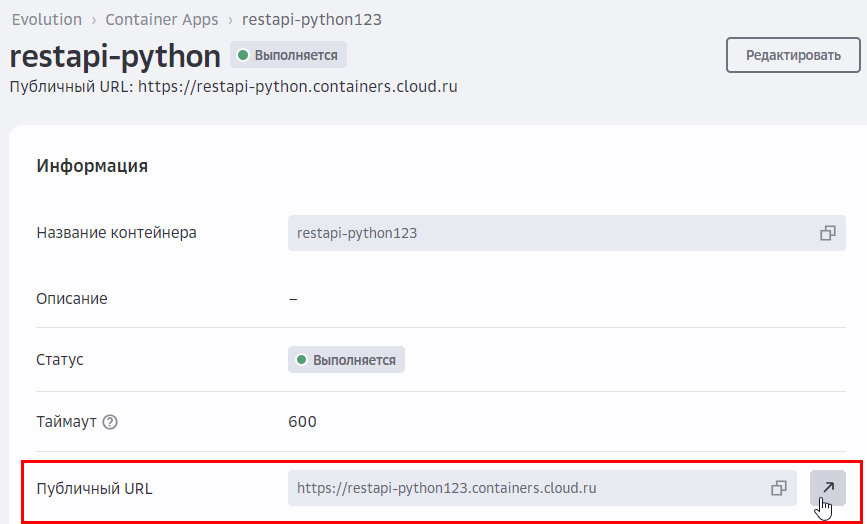Click the Таймаут label text

coord(66,422)
